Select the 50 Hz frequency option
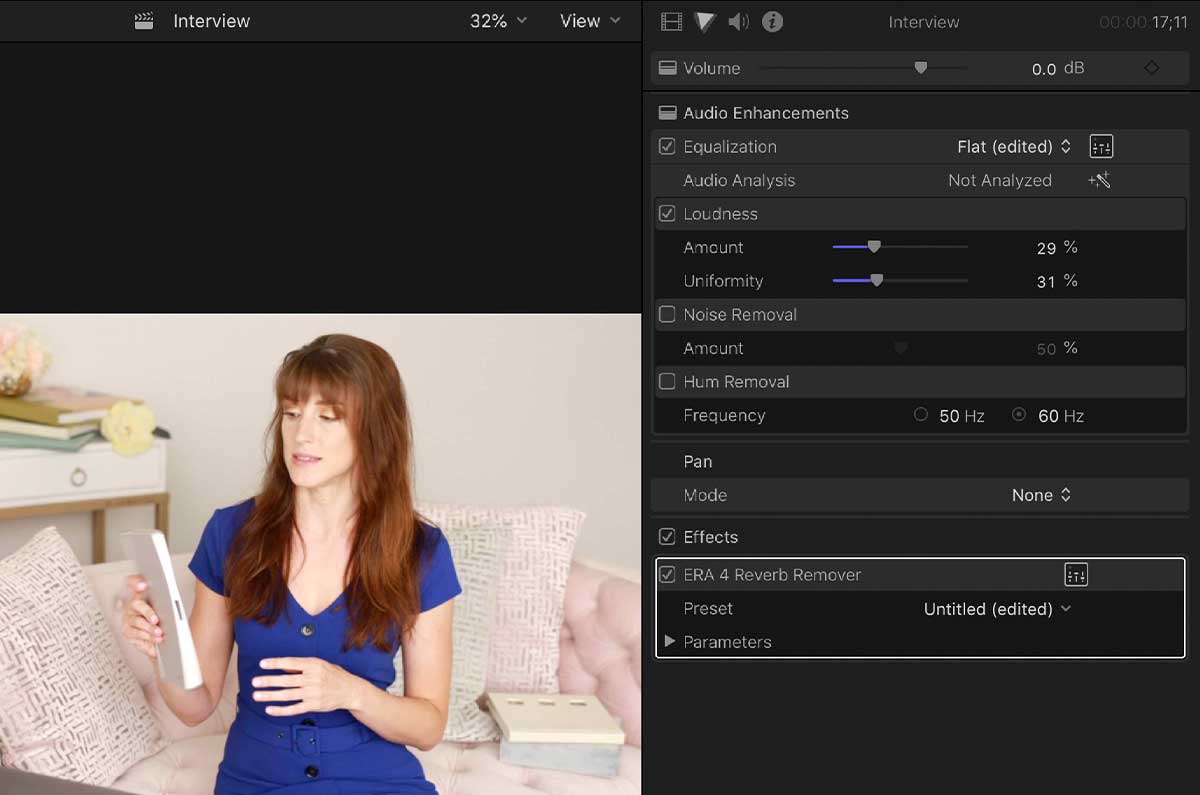This screenshot has height=795, width=1200. pyautogui.click(x=921, y=414)
